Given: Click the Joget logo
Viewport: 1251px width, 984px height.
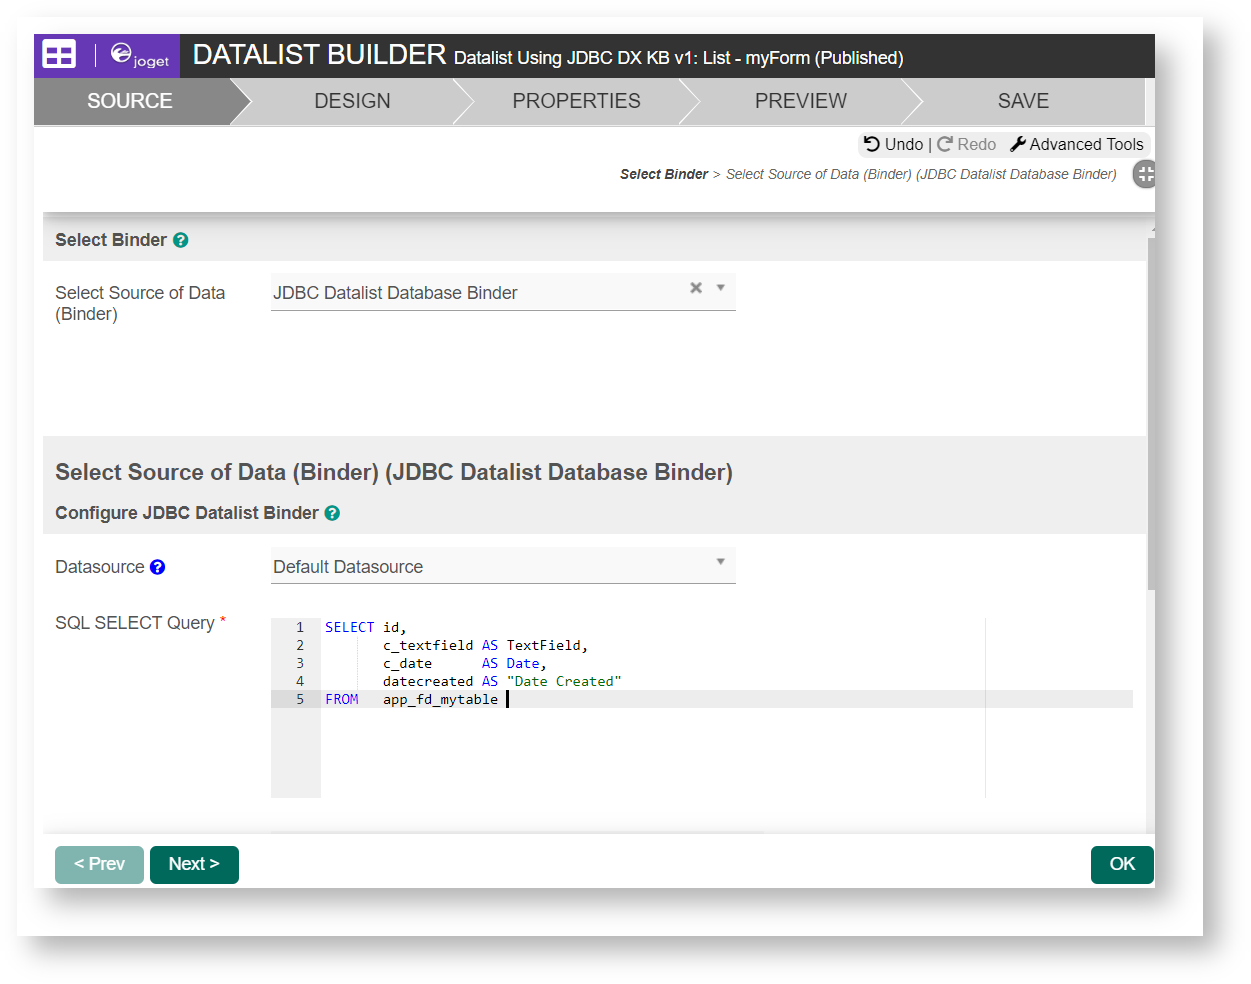Looking at the screenshot, I should pyautogui.click(x=139, y=55).
